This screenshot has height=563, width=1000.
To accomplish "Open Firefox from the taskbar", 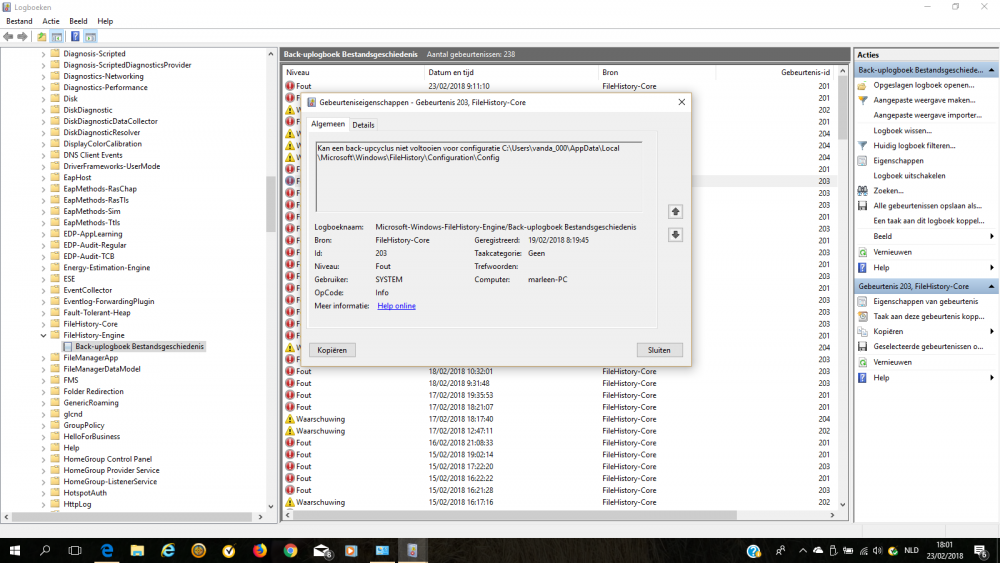I will [x=260, y=550].
